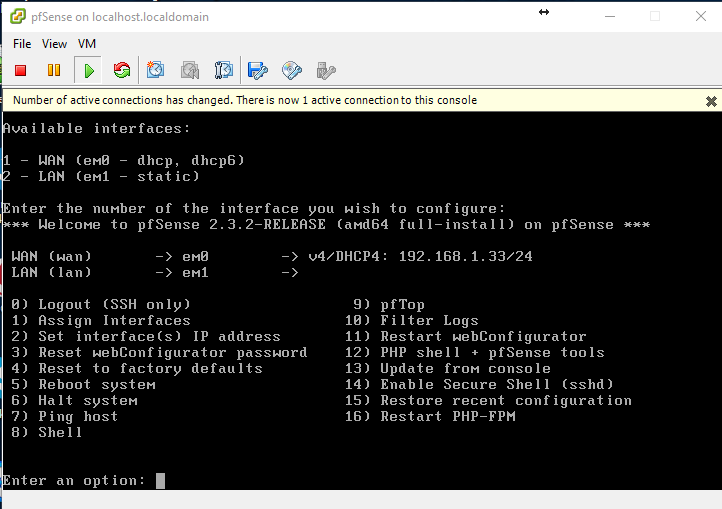Open the Snapshot Manager icon
The image size is (722, 509).
tap(224, 70)
